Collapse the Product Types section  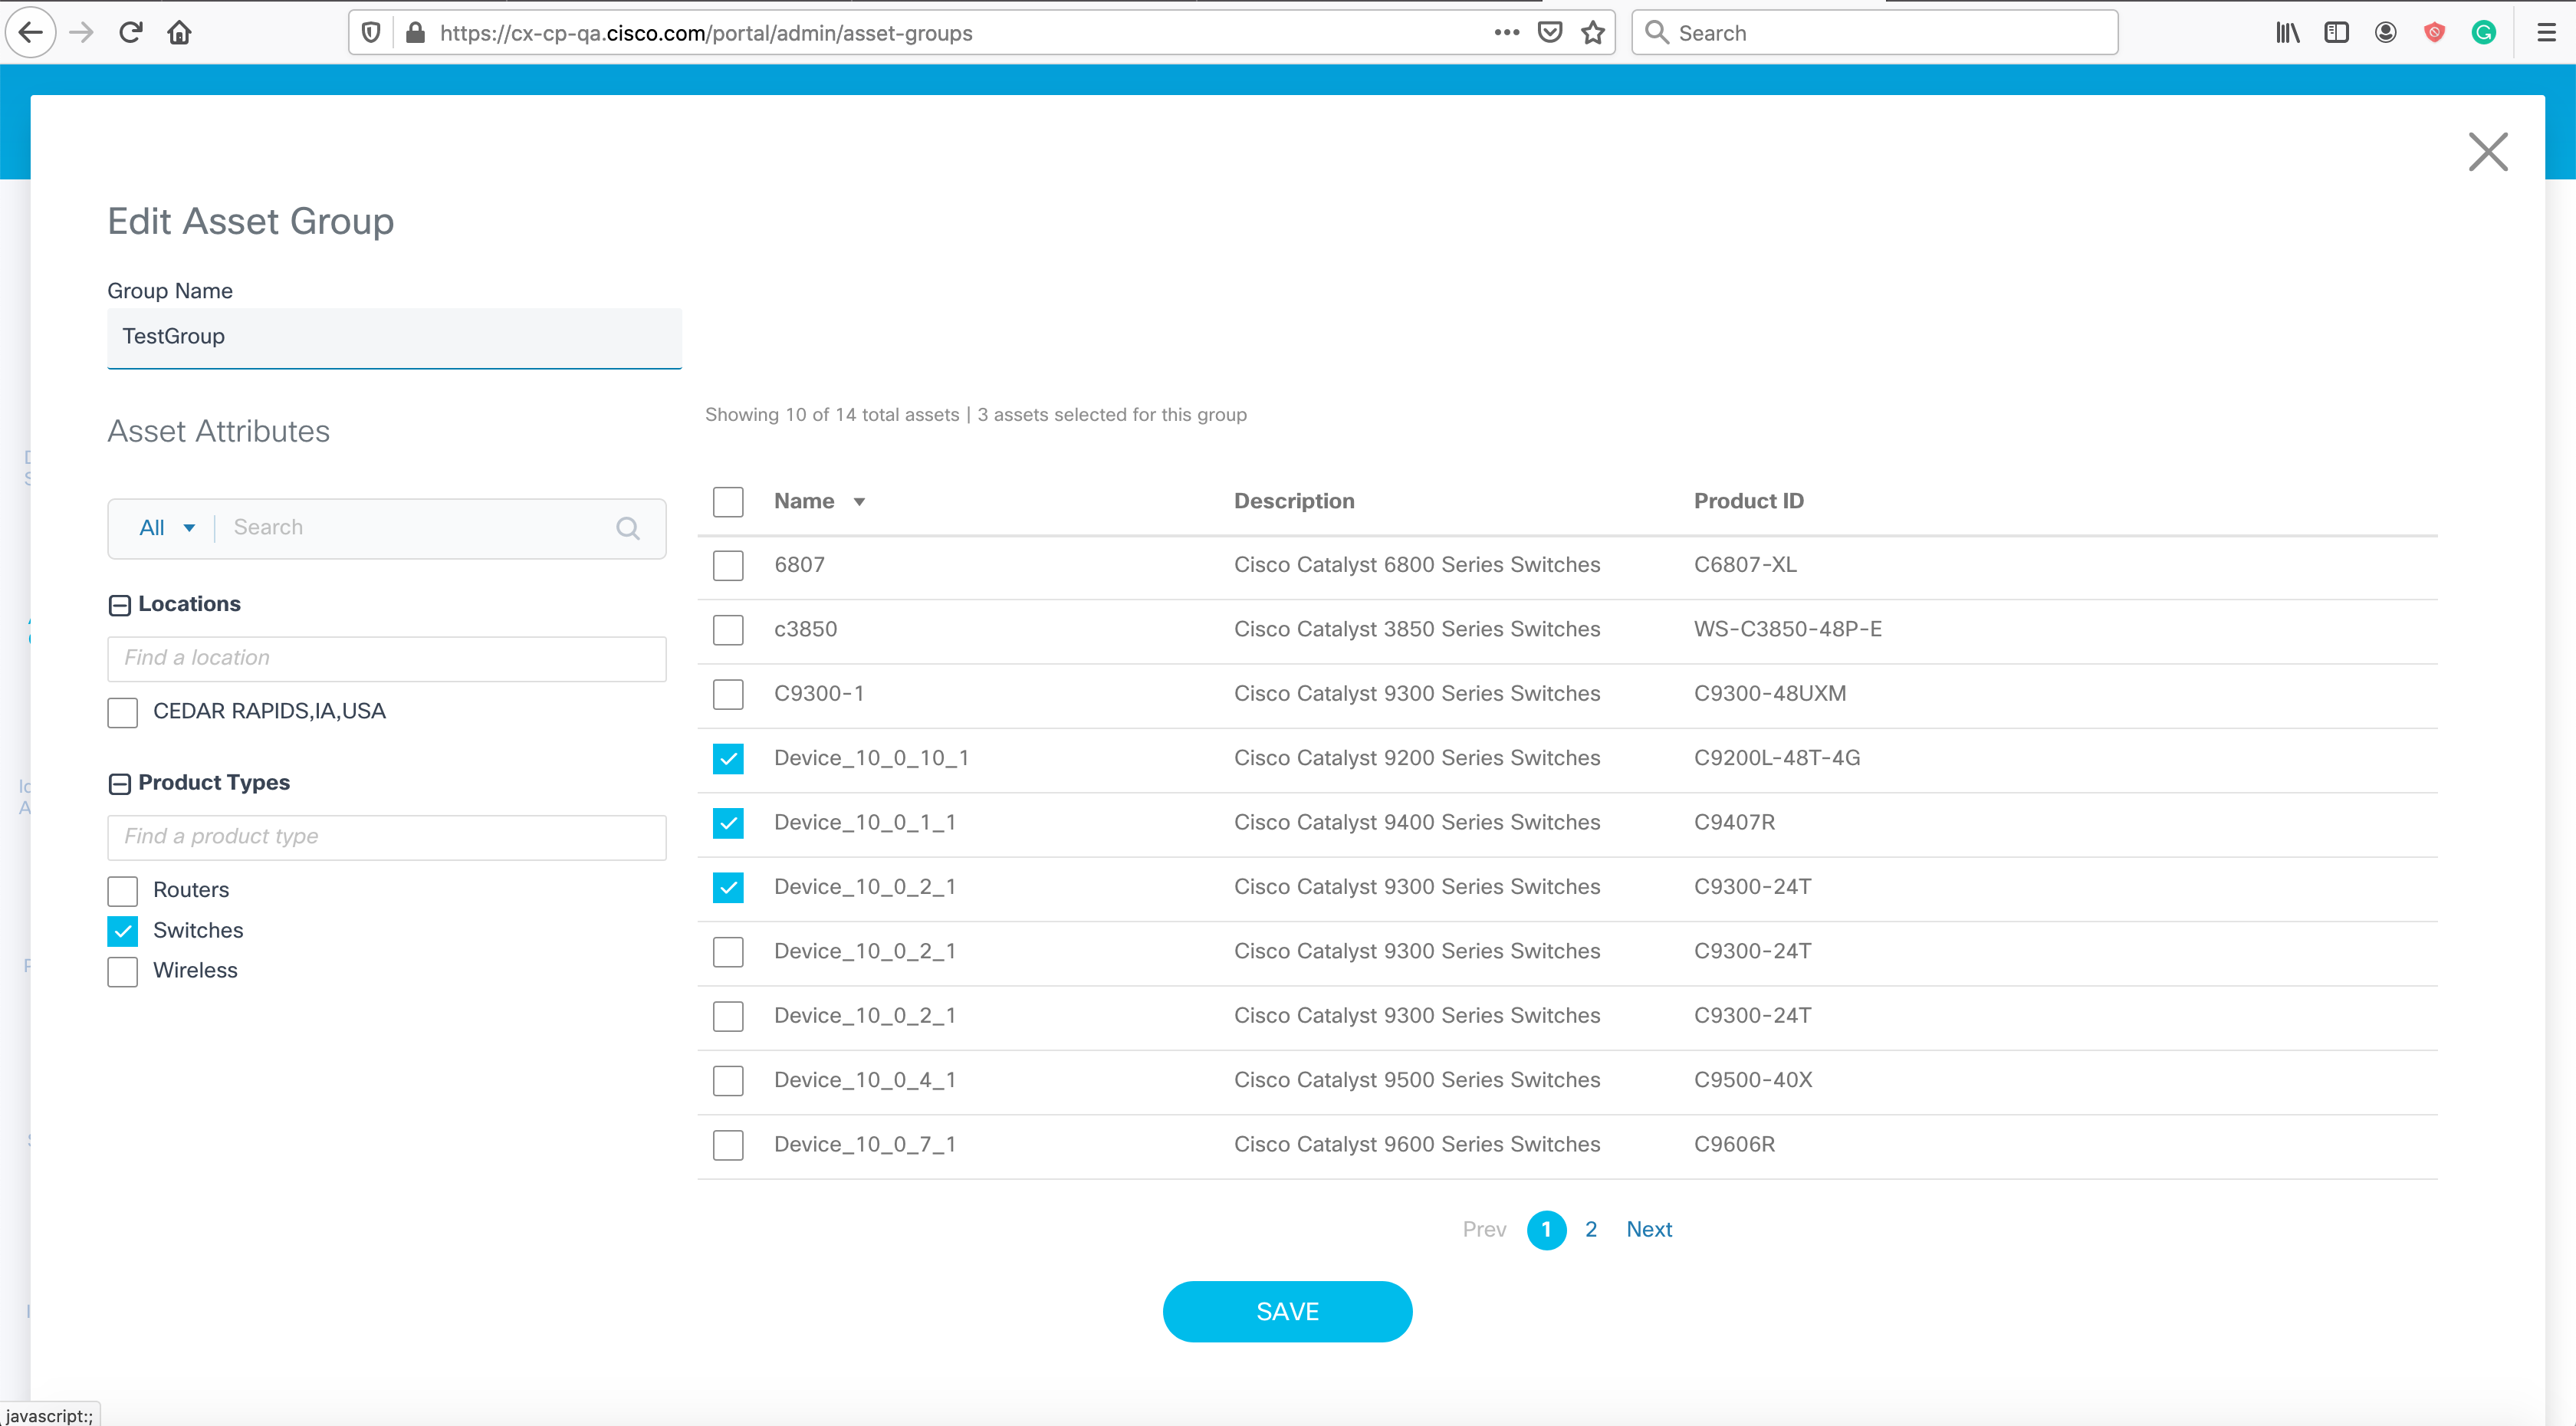119,784
